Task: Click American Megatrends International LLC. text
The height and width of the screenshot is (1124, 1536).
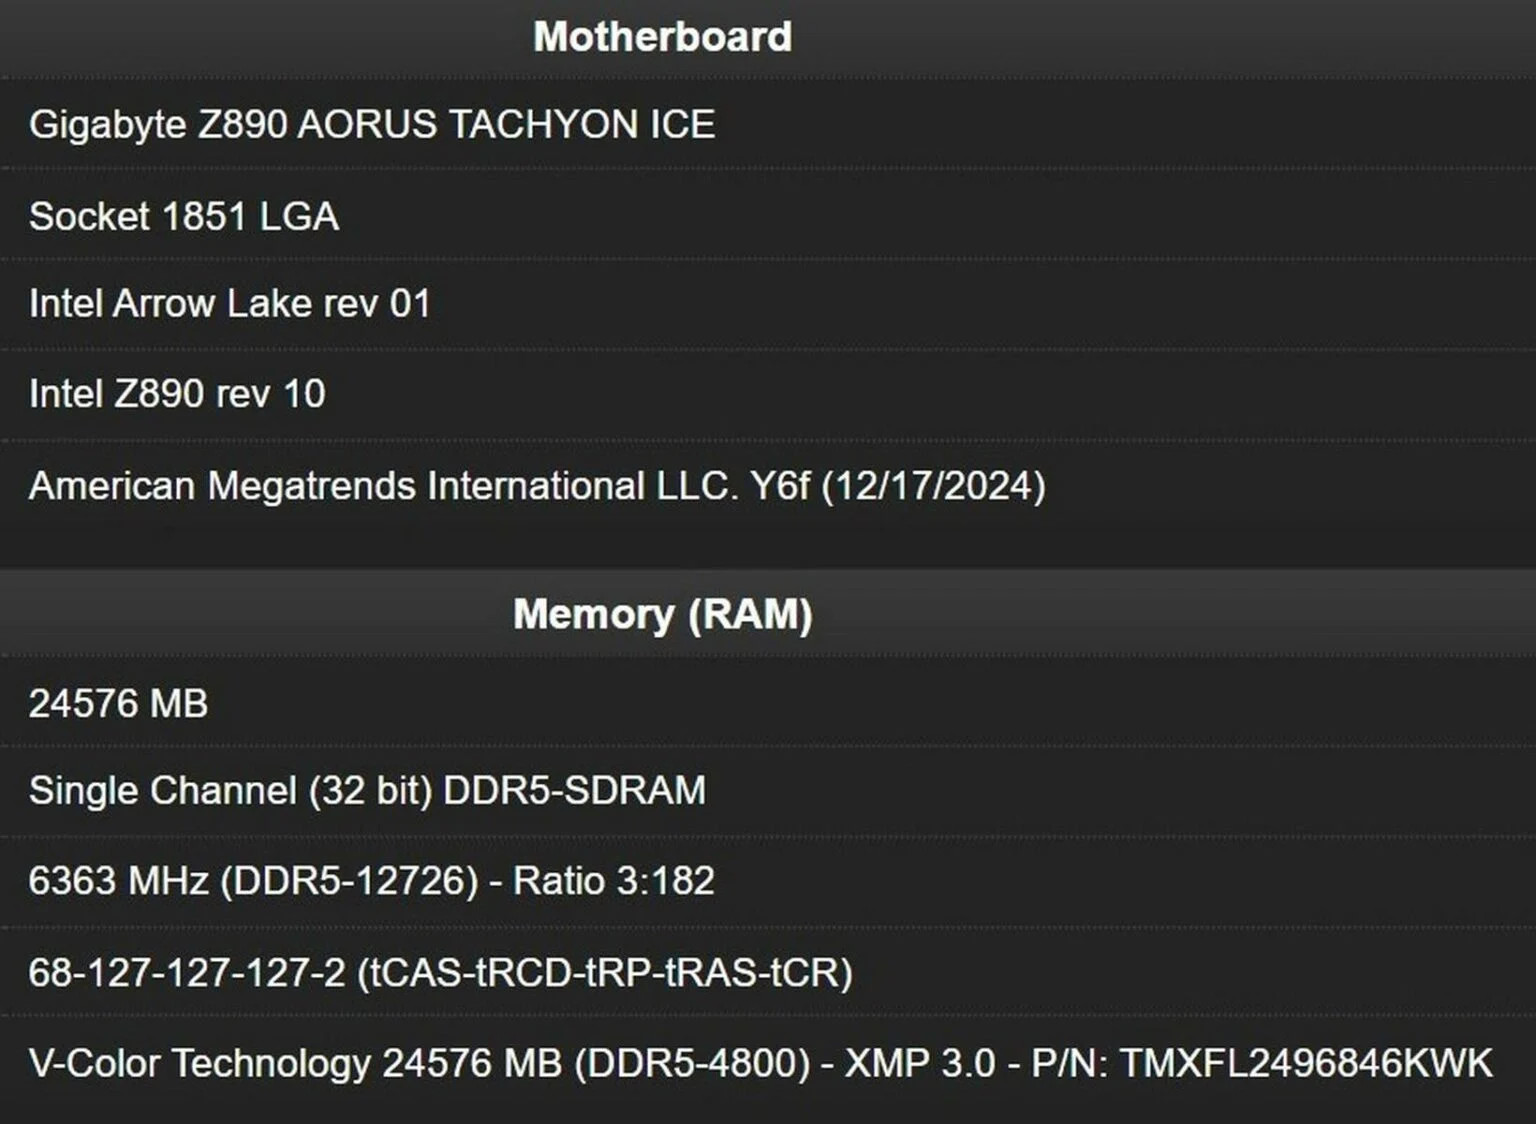Action: tap(383, 486)
